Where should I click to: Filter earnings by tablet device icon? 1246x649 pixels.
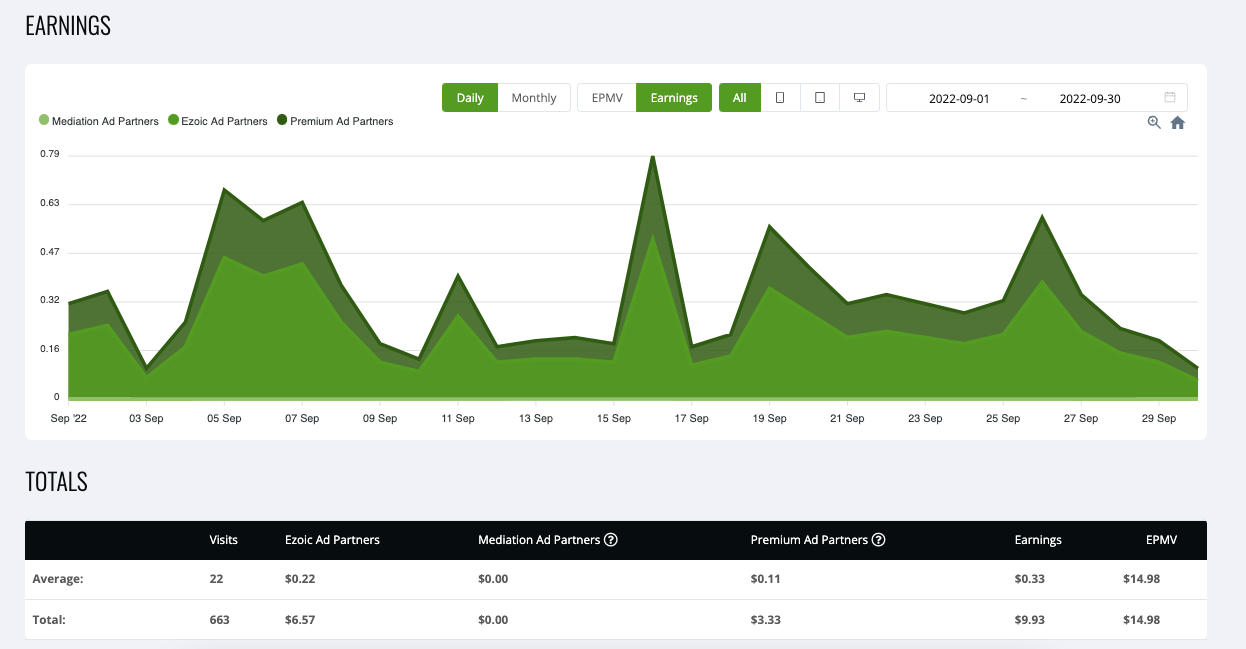pos(820,98)
